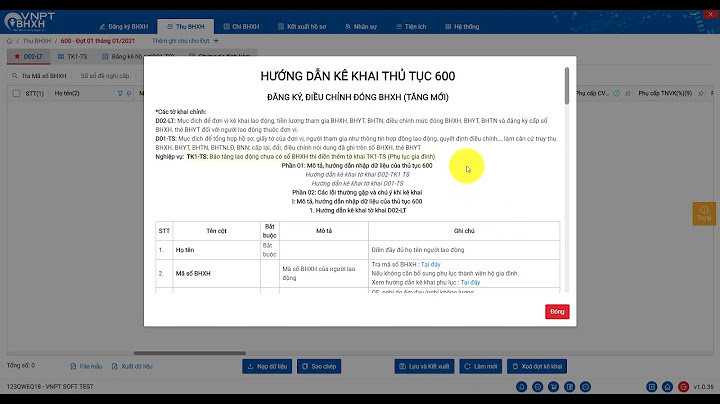Screen dimensions: 720x404
Task: Select 'Họ tên' row in guide table
Action: pyautogui.click(x=357, y=250)
